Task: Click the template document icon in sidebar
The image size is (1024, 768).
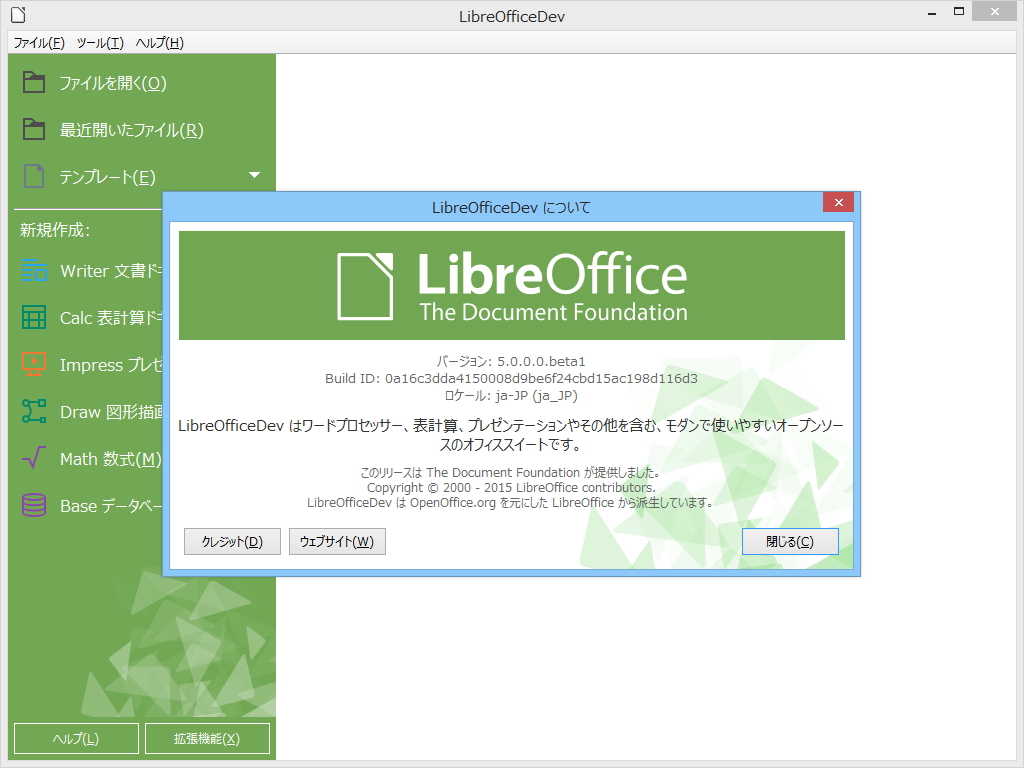Action: (x=32, y=176)
